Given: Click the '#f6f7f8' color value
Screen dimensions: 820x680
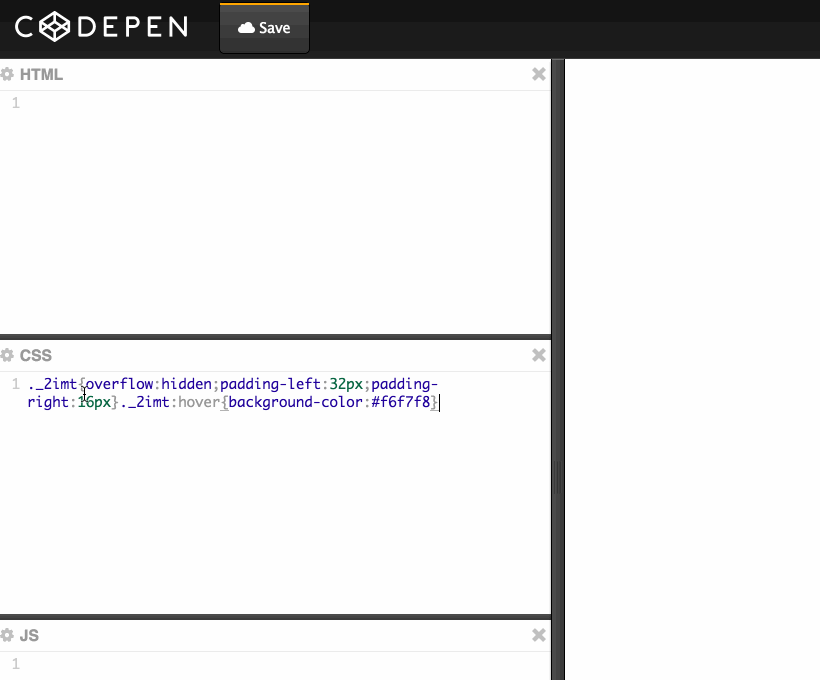Looking at the screenshot, I should point(401,402).
